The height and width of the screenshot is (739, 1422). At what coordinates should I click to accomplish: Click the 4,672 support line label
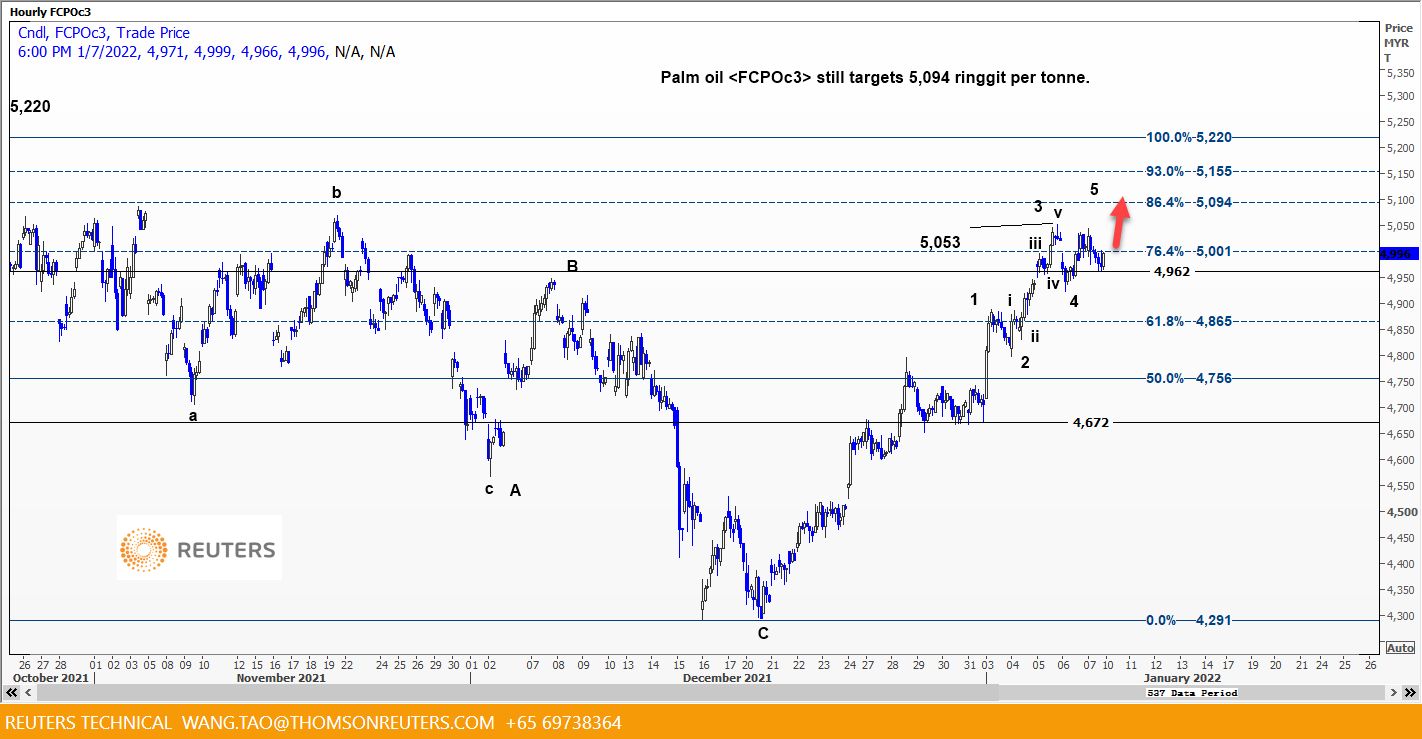pyautogui.click(x=1091, y=423)
